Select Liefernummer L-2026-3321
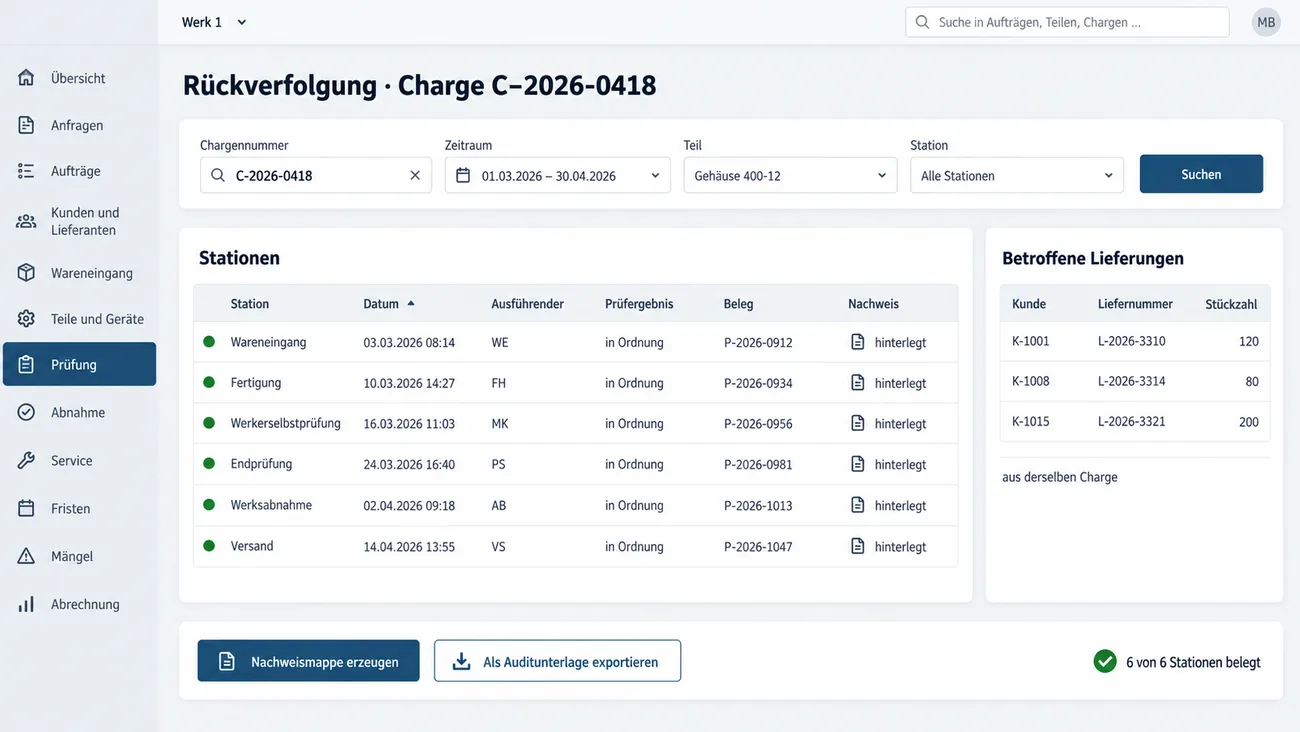This screenshot has width=1300, height=732. 1132,421
